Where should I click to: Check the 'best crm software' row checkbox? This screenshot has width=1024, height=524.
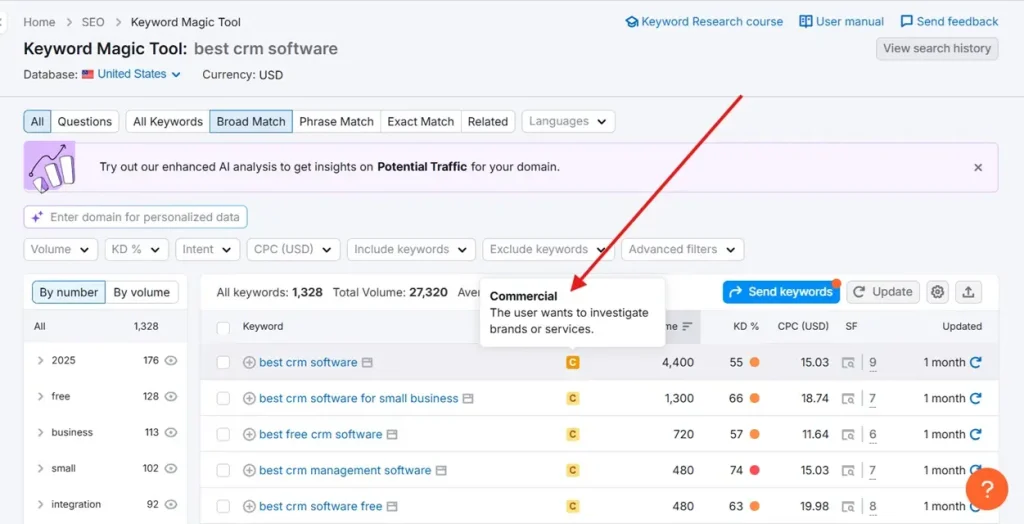coord(223,362)
